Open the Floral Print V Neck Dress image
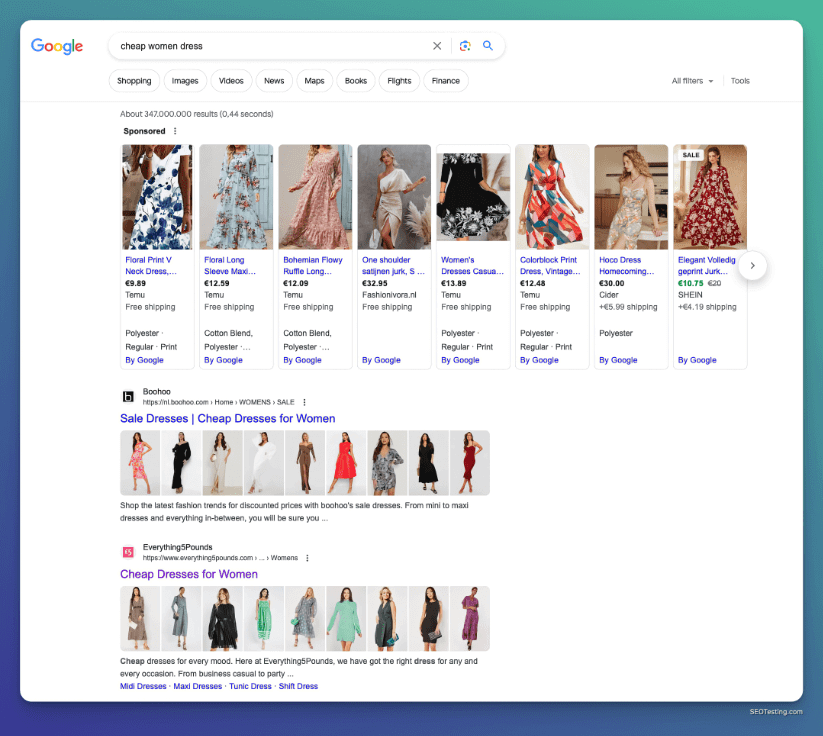This screenshot has height=736, width=823. click(x=157, y=197)
